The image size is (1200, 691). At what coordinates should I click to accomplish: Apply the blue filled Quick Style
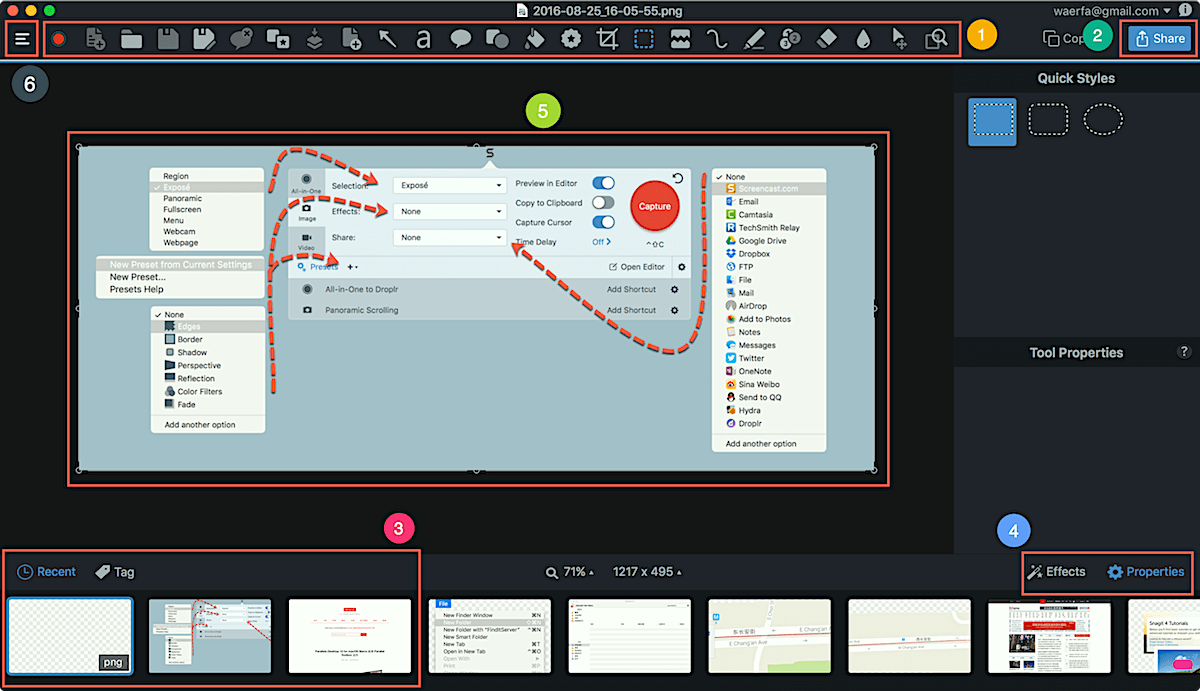coord(992,122)
